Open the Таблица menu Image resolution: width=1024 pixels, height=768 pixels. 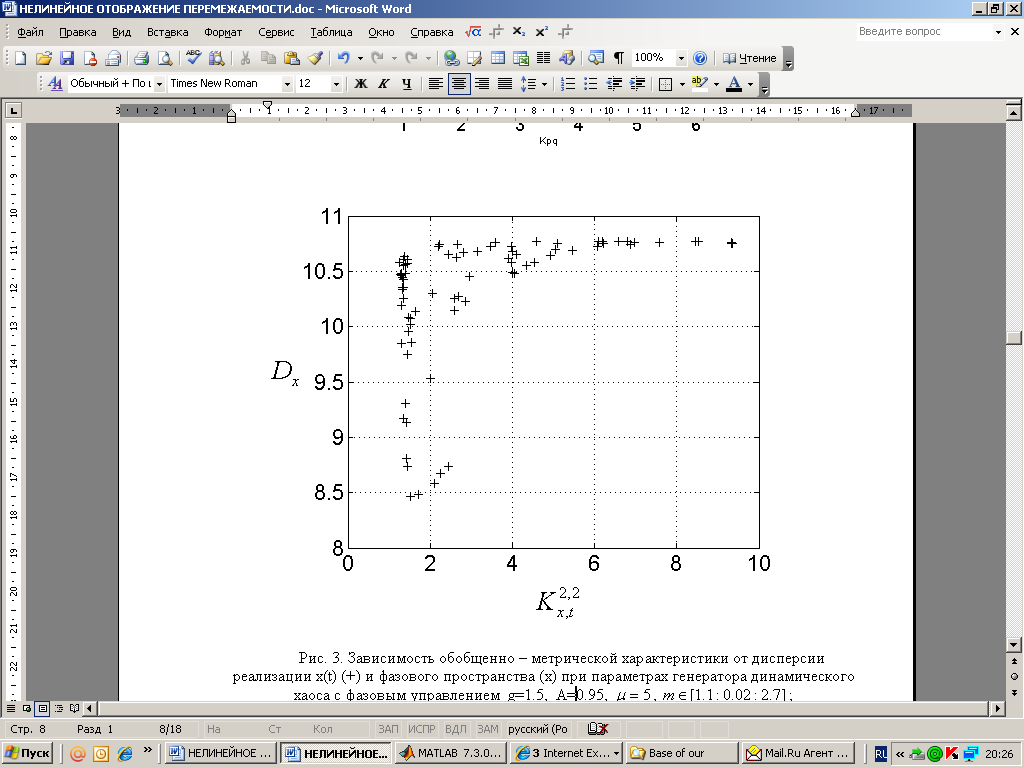coord(331,32)
